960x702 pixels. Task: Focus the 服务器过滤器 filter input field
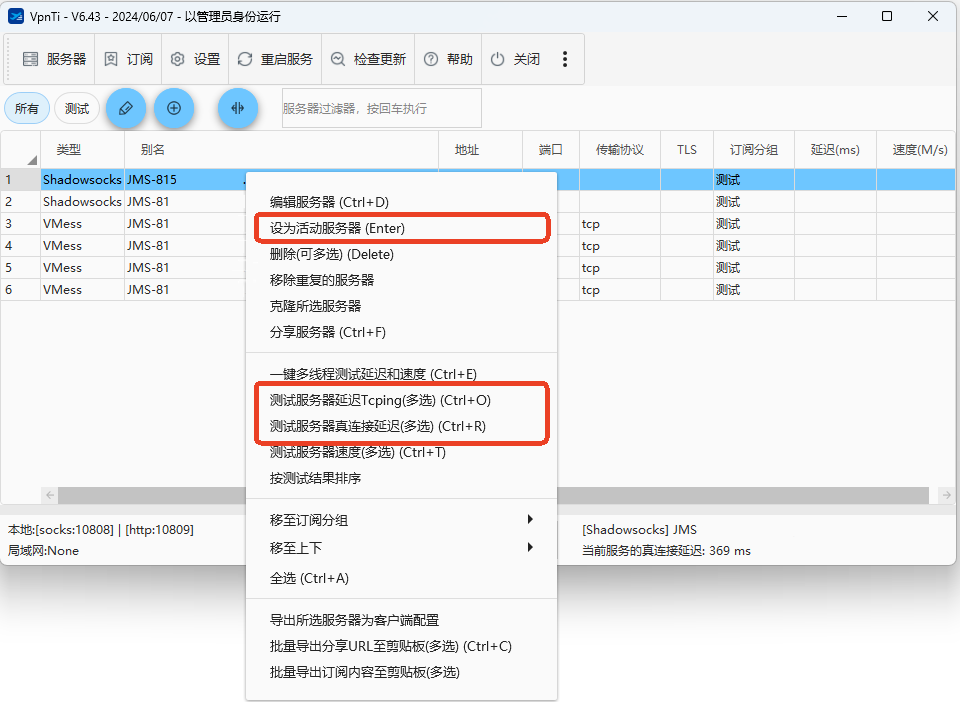(381, 108)
